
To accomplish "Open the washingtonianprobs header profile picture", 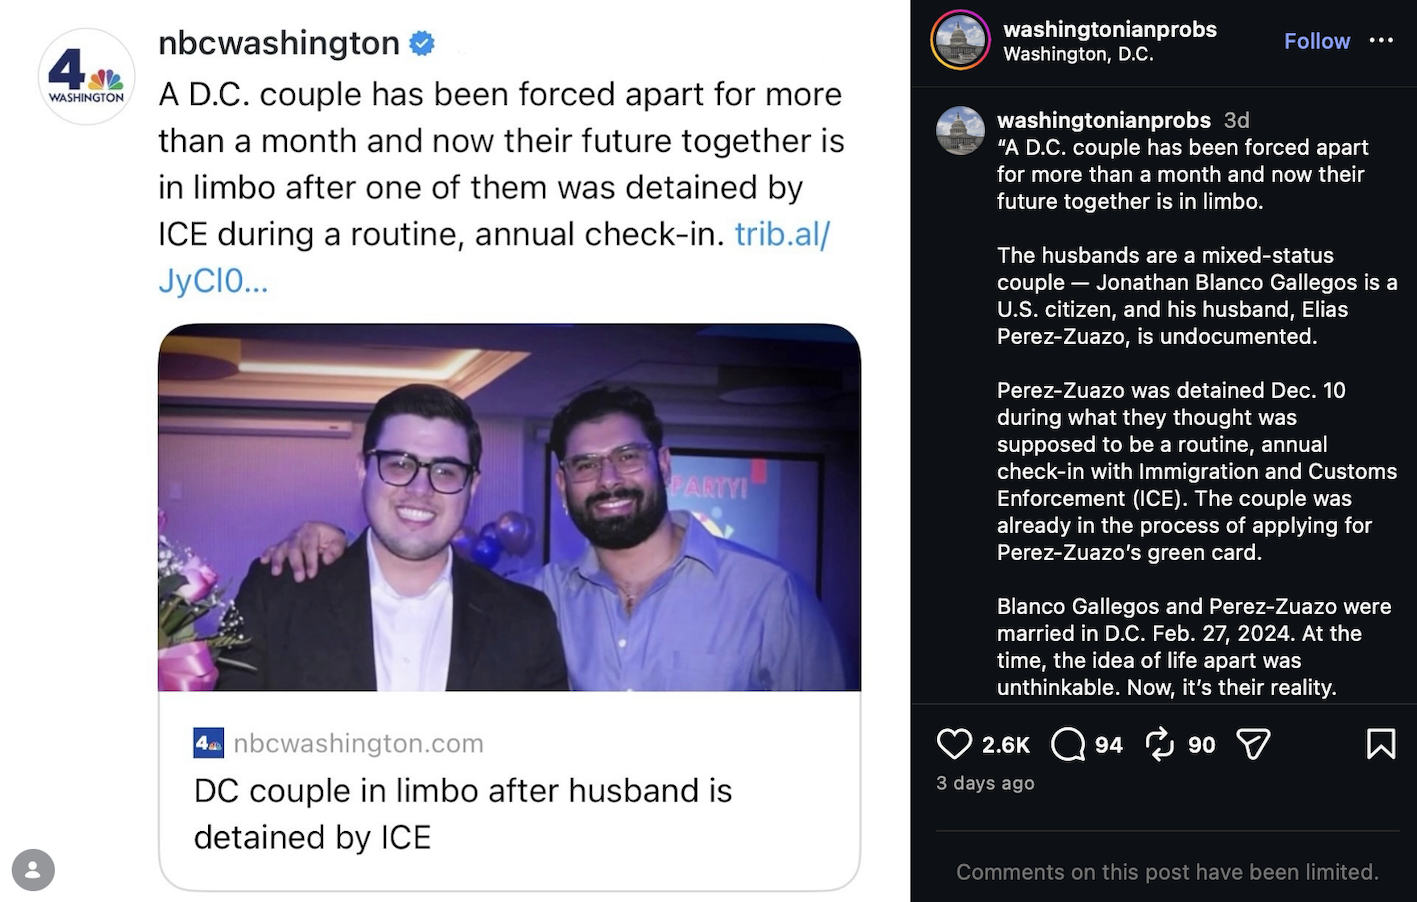I will pos(960,41).
